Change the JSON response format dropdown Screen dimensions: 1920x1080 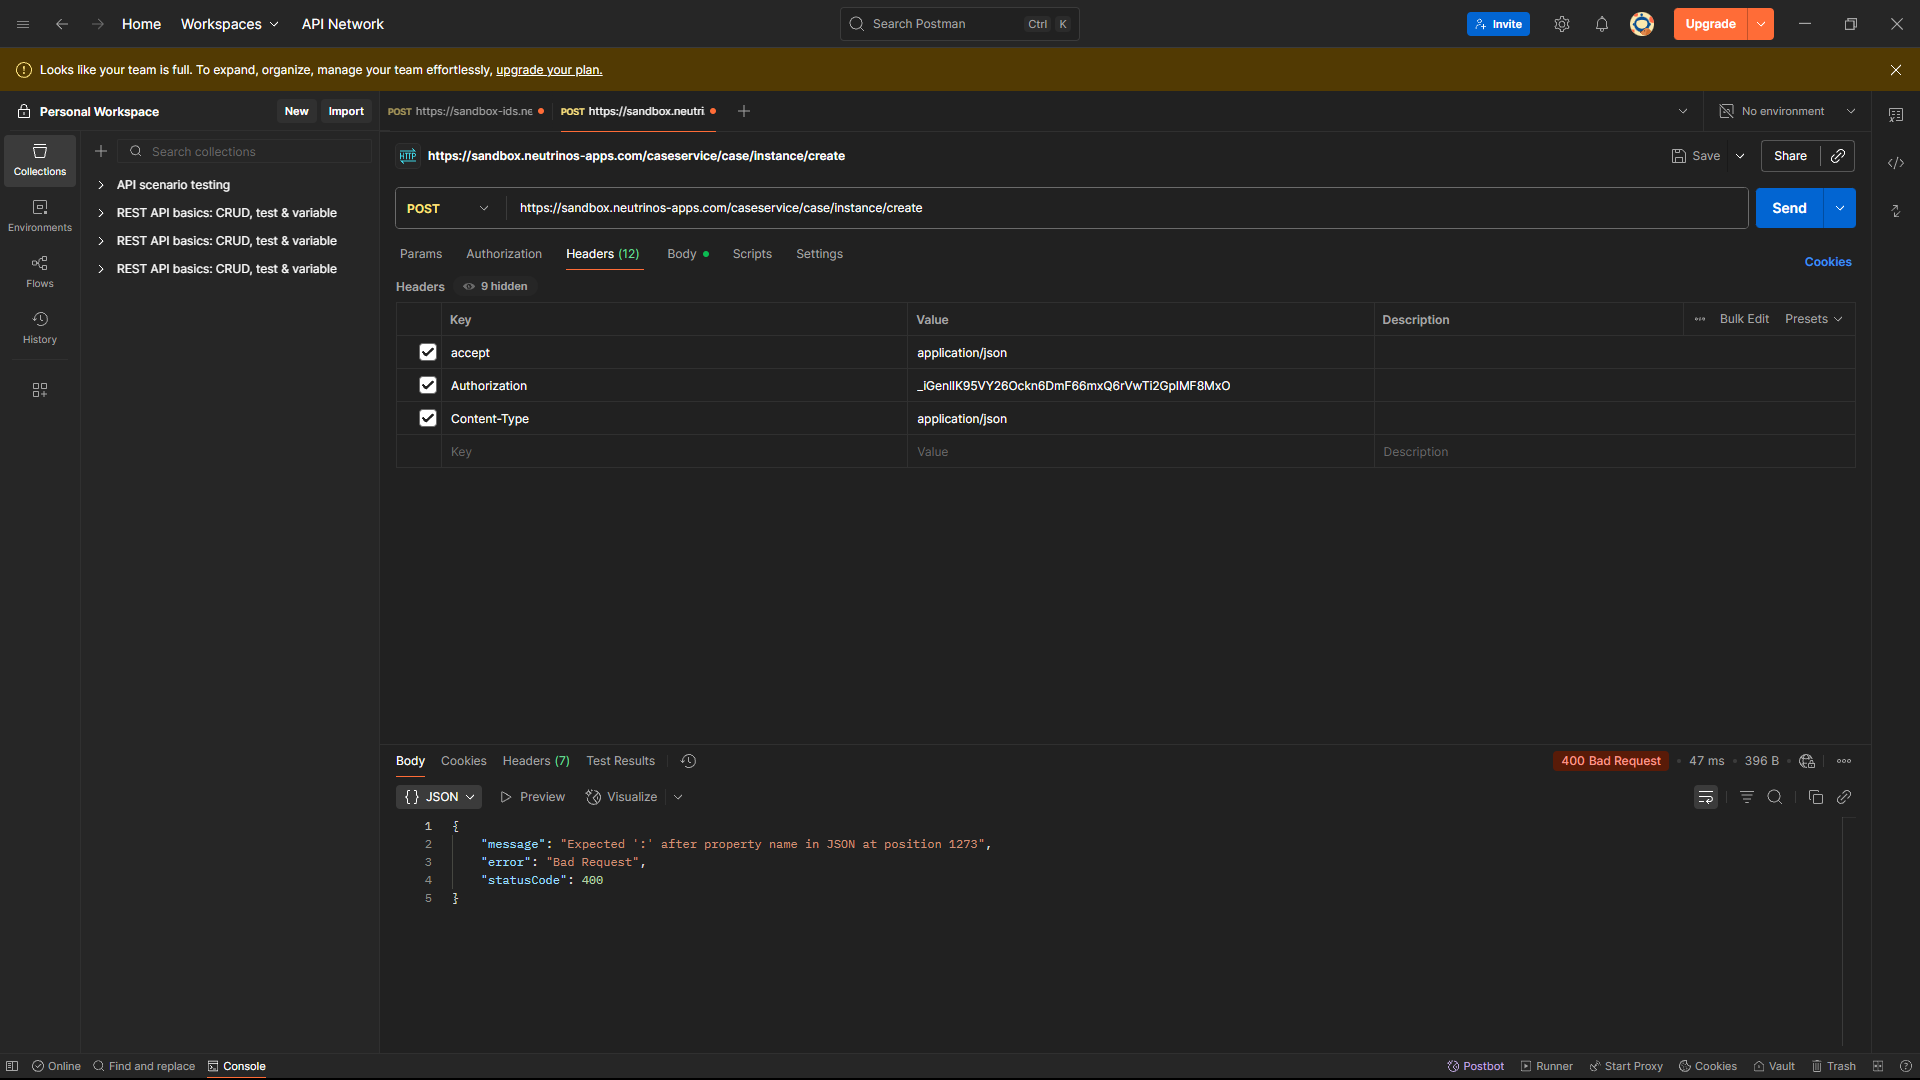439,797
